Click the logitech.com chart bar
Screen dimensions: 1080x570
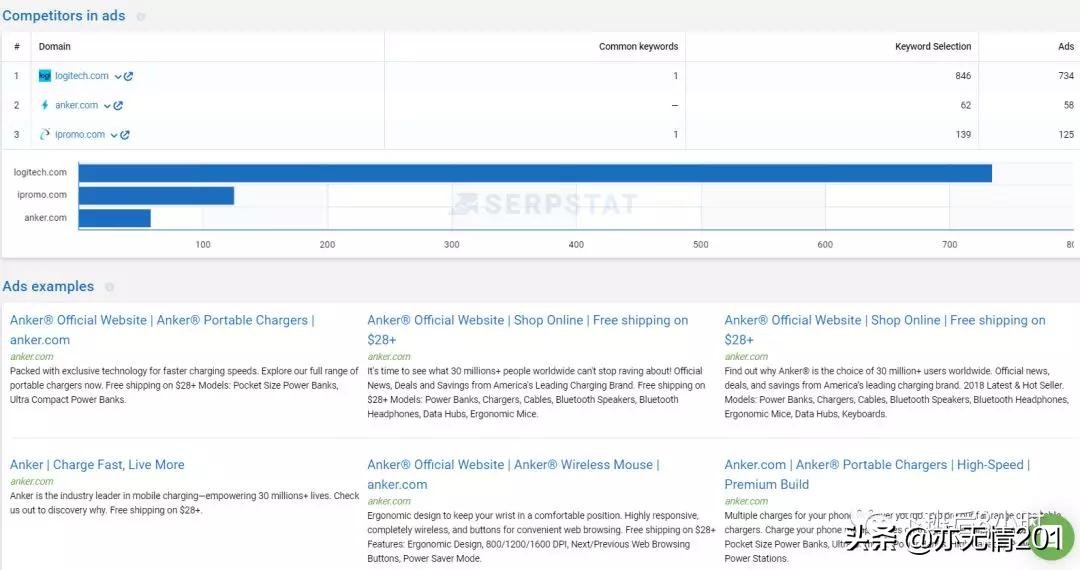coord(535,173)
